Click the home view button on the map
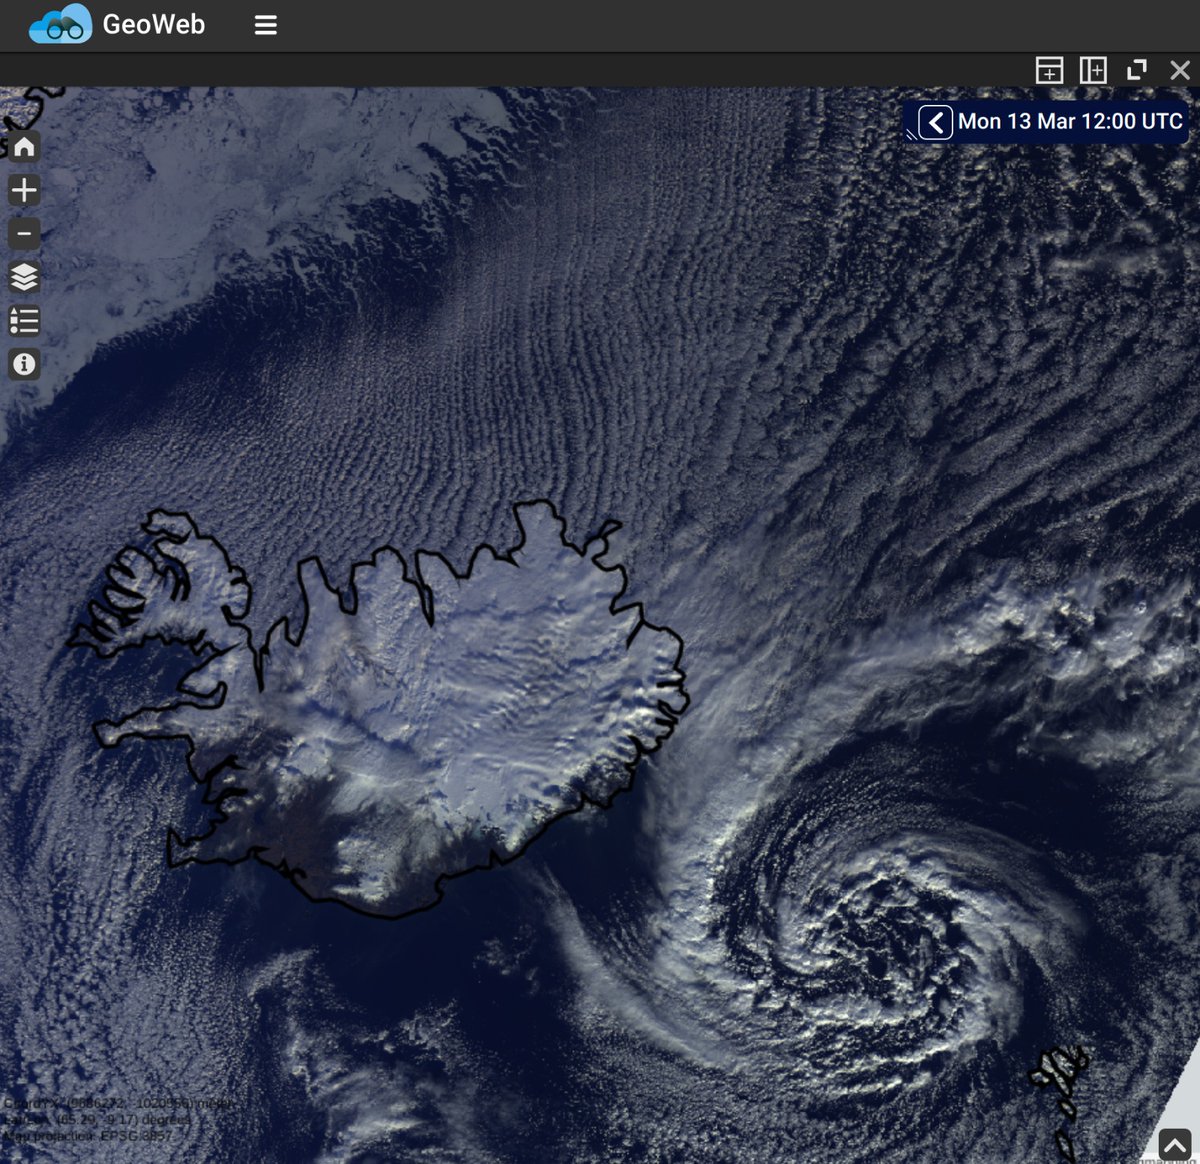Screen dimensions: 1200x1164 pyautogui.click(x=24, y=147)
